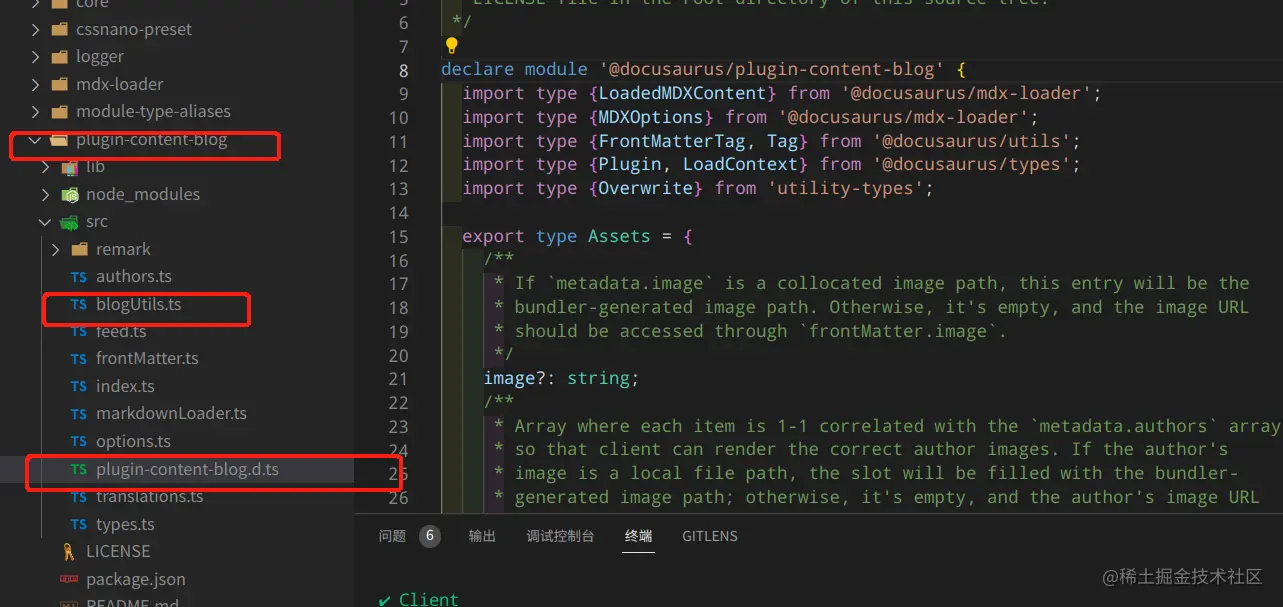Open the 调试控制台 panel tab
The height and width of the screenshot is (607, 1283).
(x=560, y=536)
